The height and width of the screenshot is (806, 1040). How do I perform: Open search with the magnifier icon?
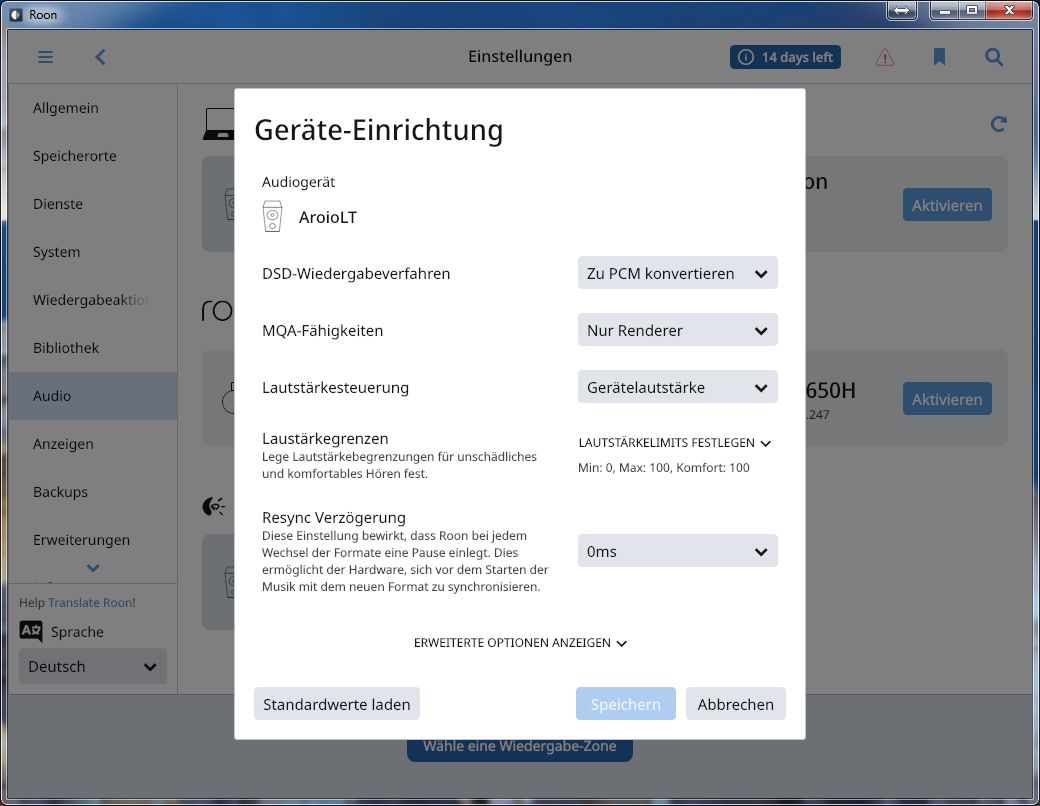point(994,57)
